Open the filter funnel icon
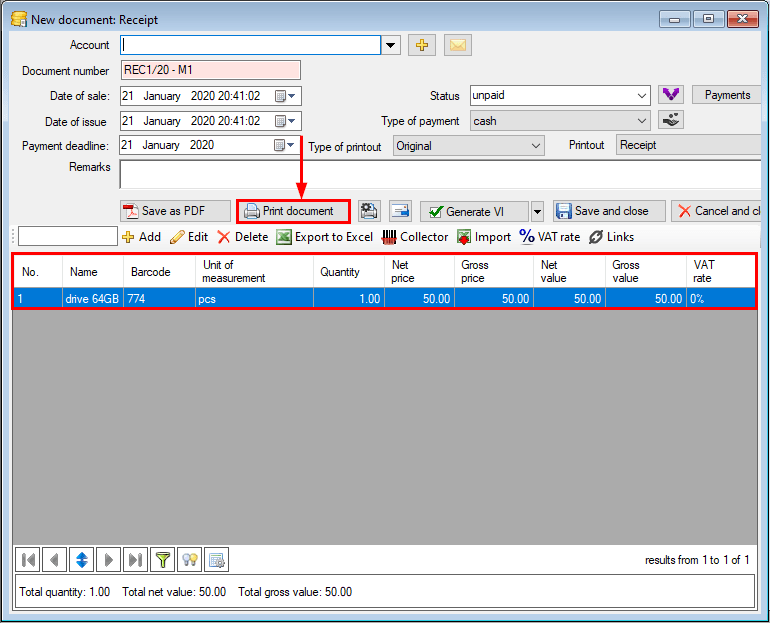The width and height of the screenshot is (770, 623). coord(163,560)
